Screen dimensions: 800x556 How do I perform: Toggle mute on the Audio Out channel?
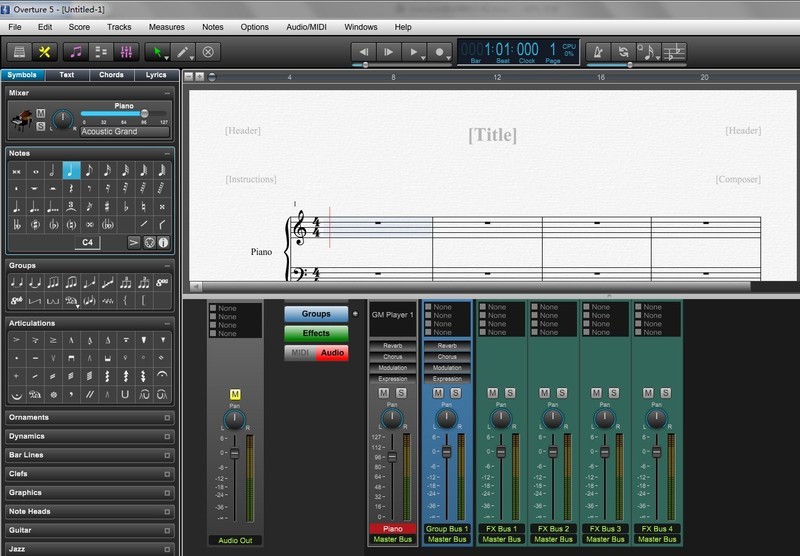point(235,394)
